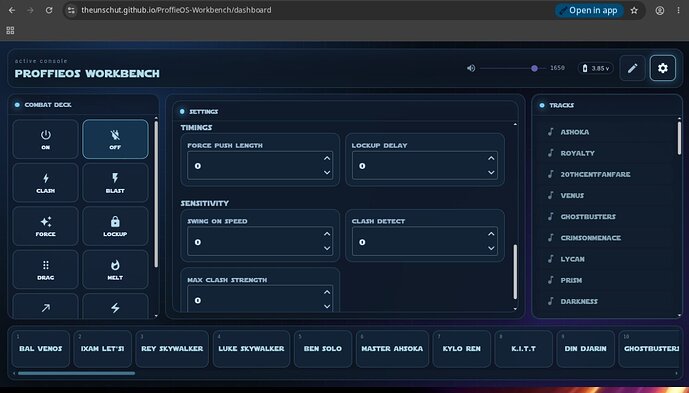Decrease Lockup Delay value
This screenshot has height=393, width=689.
(x=491, y=172)
